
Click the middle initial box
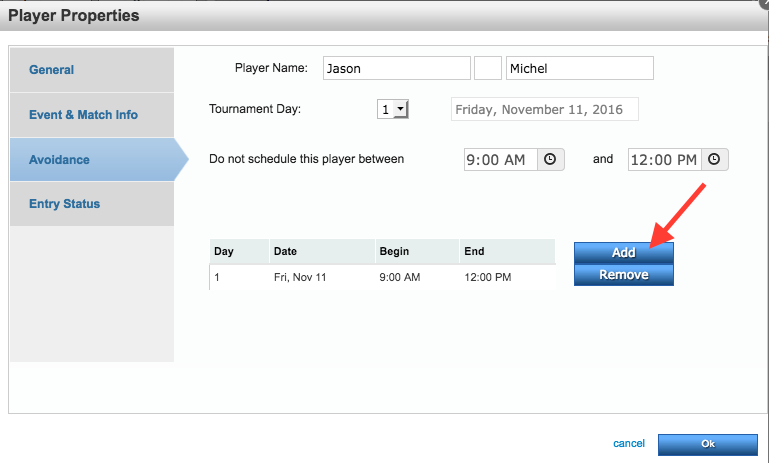click(488, 68)
